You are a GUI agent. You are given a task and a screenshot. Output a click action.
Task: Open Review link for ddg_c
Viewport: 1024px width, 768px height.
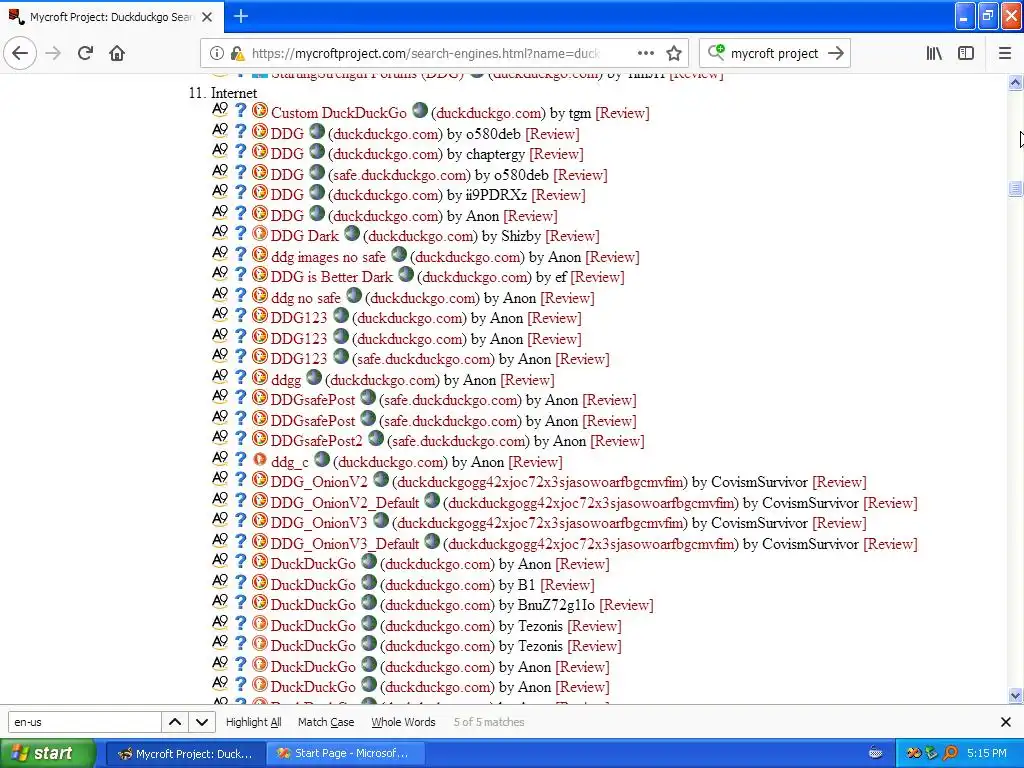point(536,462)
